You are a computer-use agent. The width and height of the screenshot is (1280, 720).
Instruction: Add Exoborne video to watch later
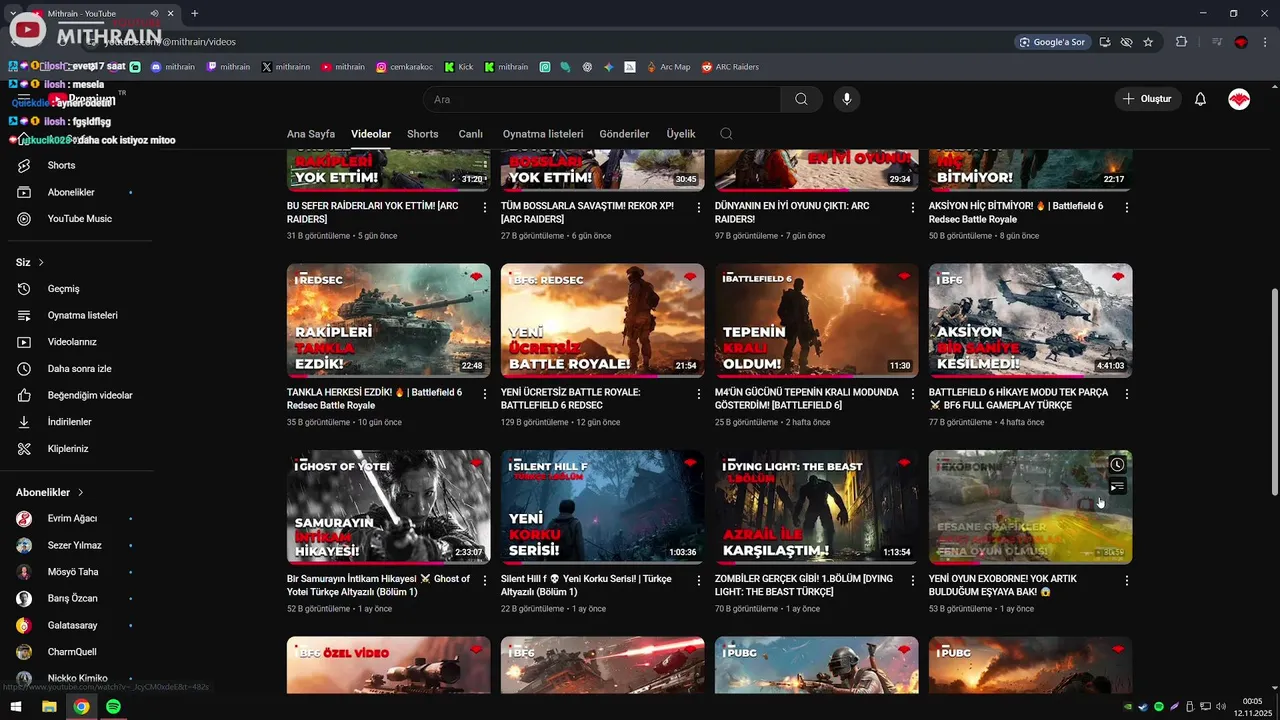coord(1117,465)
